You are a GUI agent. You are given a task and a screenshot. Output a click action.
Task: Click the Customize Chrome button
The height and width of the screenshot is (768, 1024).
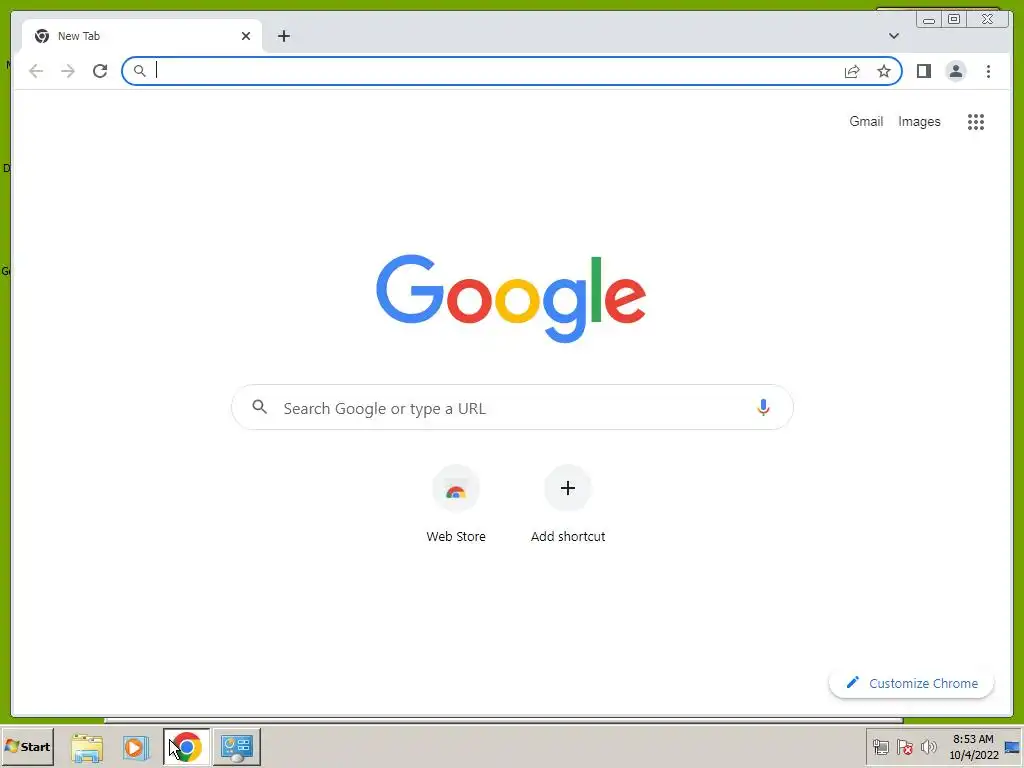coord(912,683)
